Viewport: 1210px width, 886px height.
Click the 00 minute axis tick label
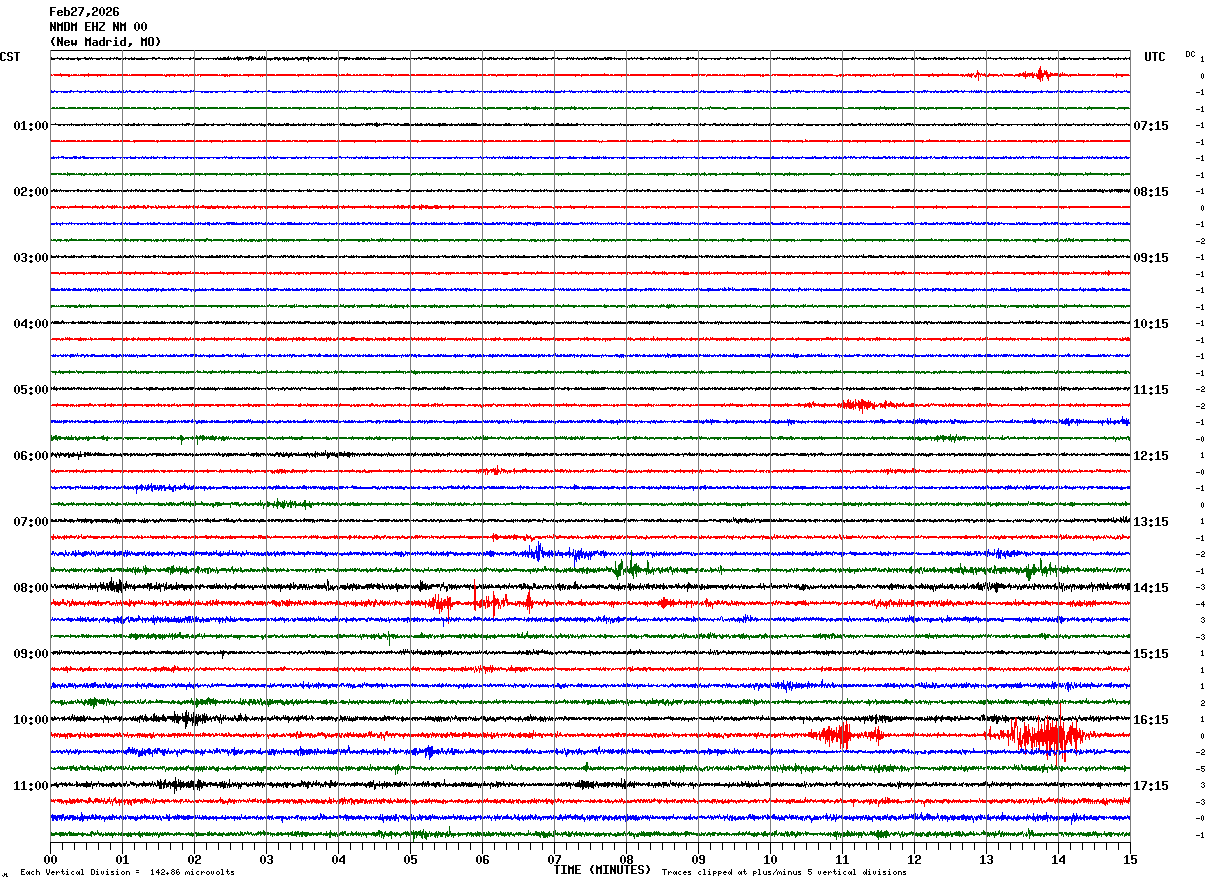point(50,859)
